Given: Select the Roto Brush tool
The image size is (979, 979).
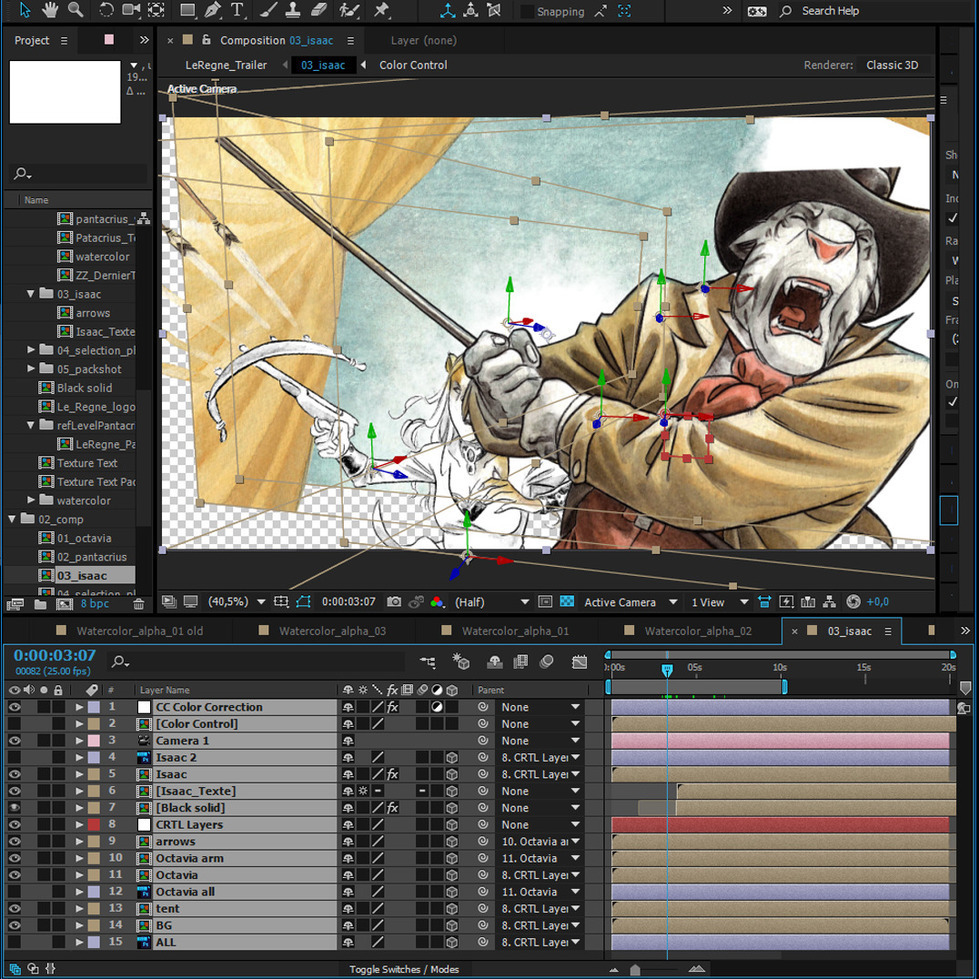Looking at the screenshot, I should coord(349,10).
